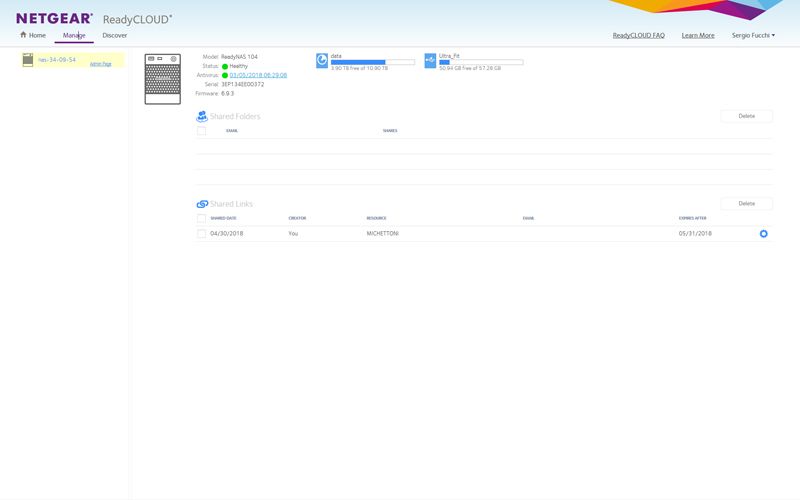Select the nas-34-09-54 device icon in sidebar

click(x=28, y=60)
